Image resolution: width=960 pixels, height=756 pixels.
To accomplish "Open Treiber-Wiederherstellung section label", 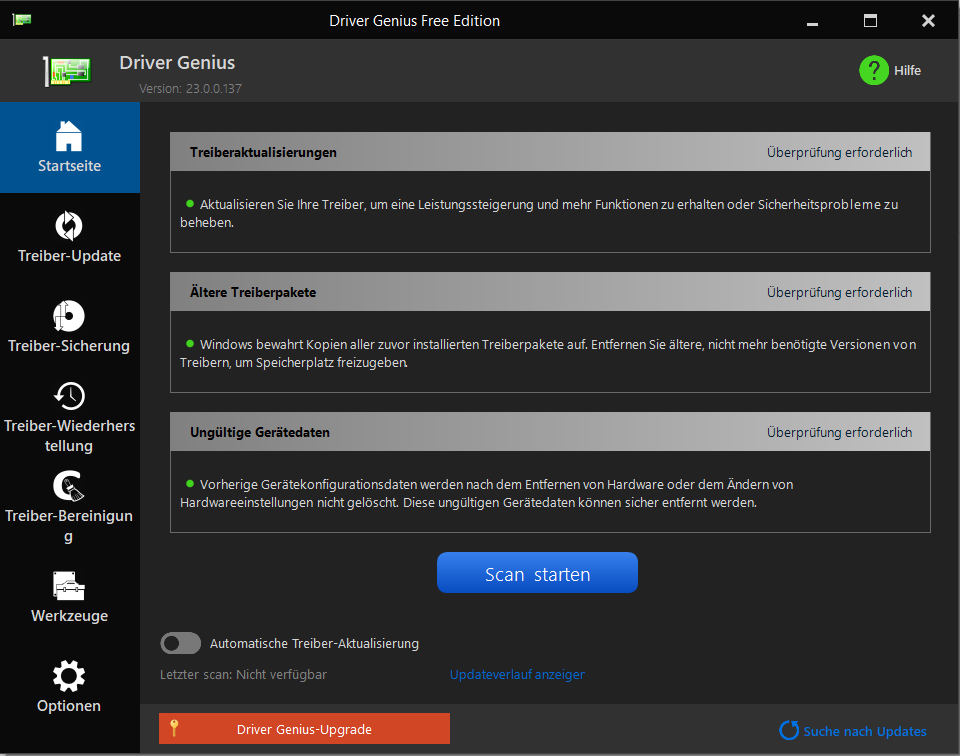I will (69, 435).
